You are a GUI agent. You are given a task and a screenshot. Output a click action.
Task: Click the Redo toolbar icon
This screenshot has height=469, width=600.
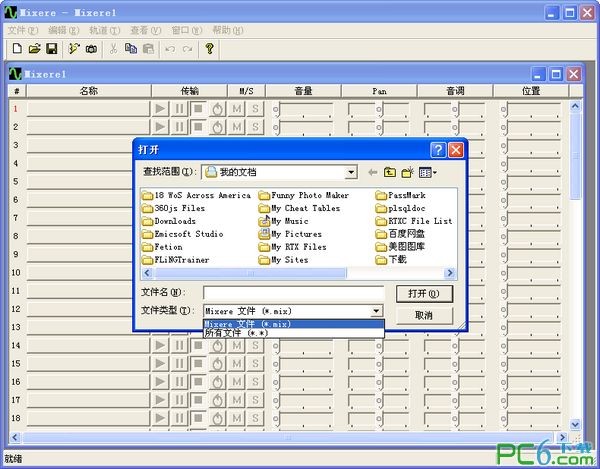click(x=187, y=49)
